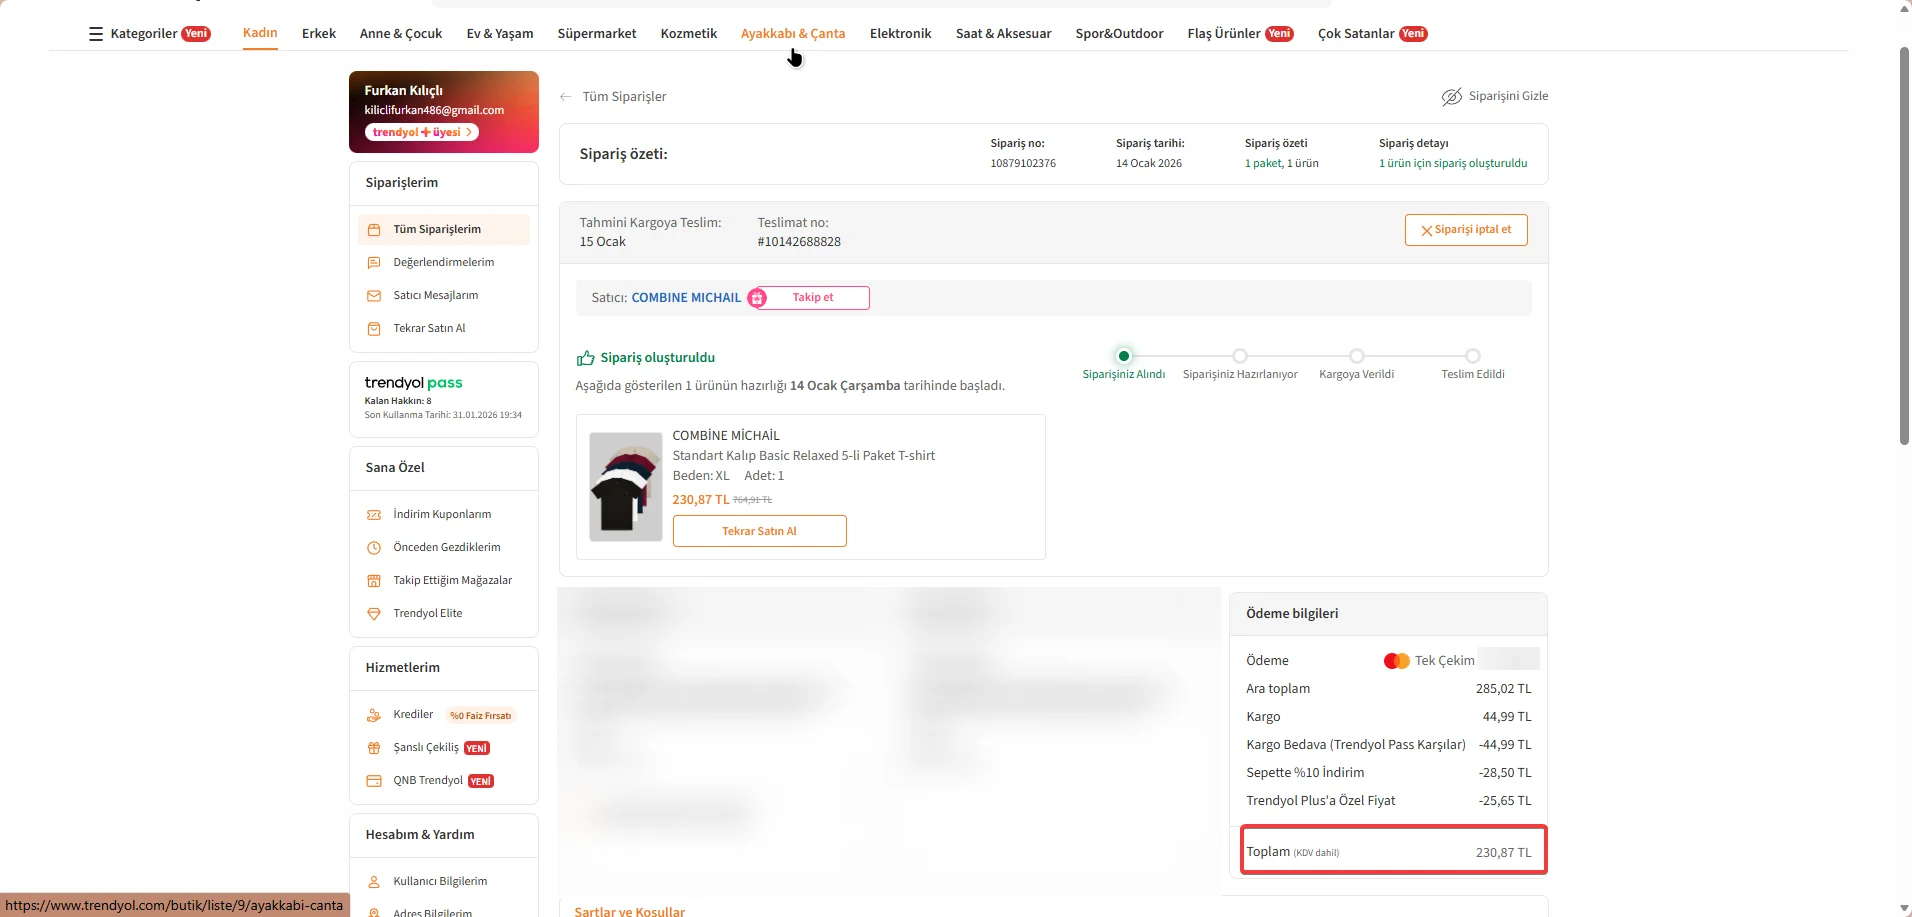Screen dimensions: 1912x917
Task: Open Satıcı Mesajlarım in the sidebar
Action: click(x=436, y=296)
